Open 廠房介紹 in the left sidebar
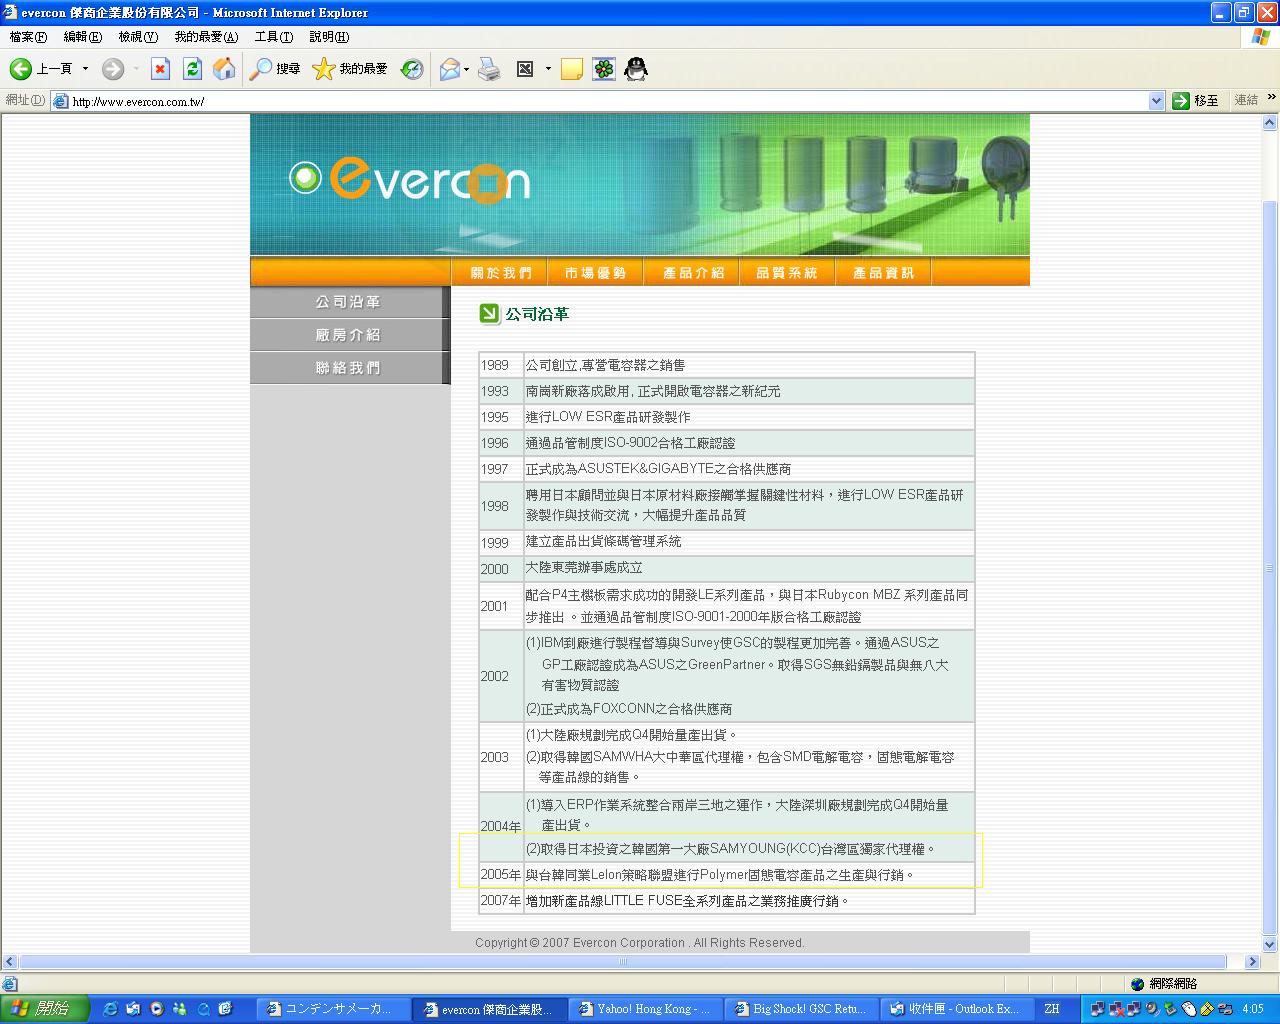Image resolution: width=1280 pixels, height=1024 pixels. [x=347, y=335]
